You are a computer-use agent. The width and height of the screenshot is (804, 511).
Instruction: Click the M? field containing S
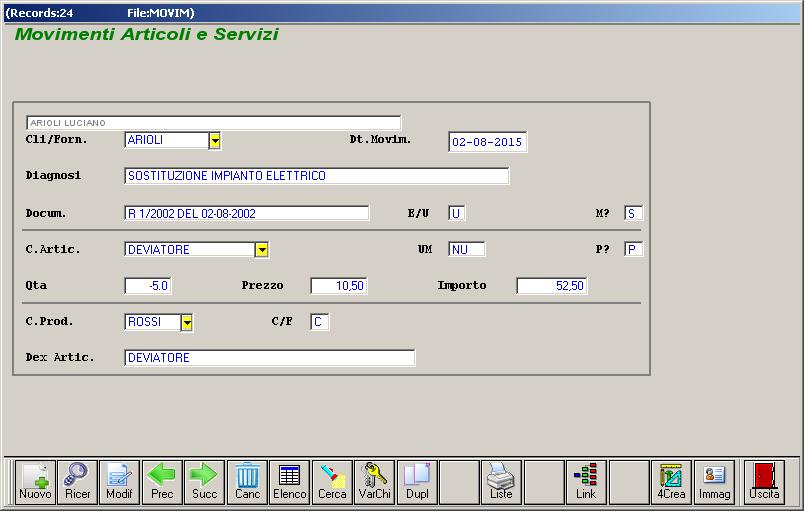(633, 213)
